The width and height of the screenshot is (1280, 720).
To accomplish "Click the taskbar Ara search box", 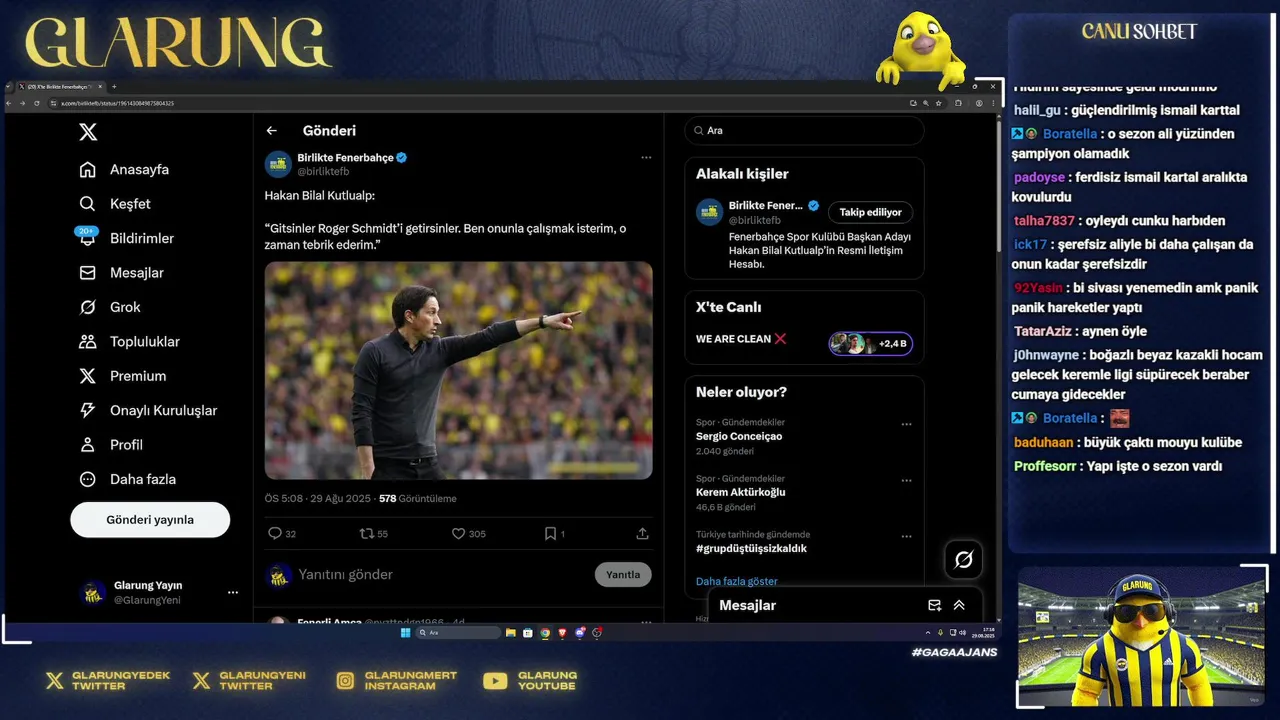I will pyautogui.click(x=458, y=632).
